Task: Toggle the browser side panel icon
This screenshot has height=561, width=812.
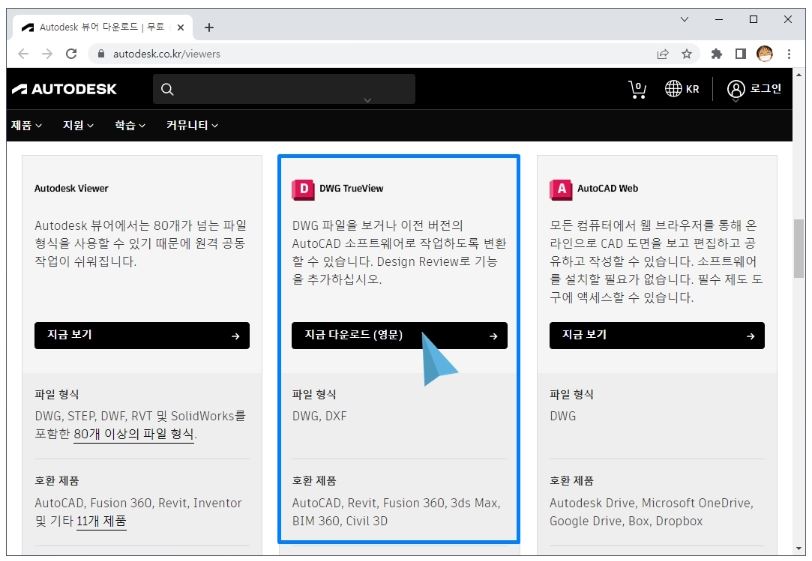Action: coord(741,54)
